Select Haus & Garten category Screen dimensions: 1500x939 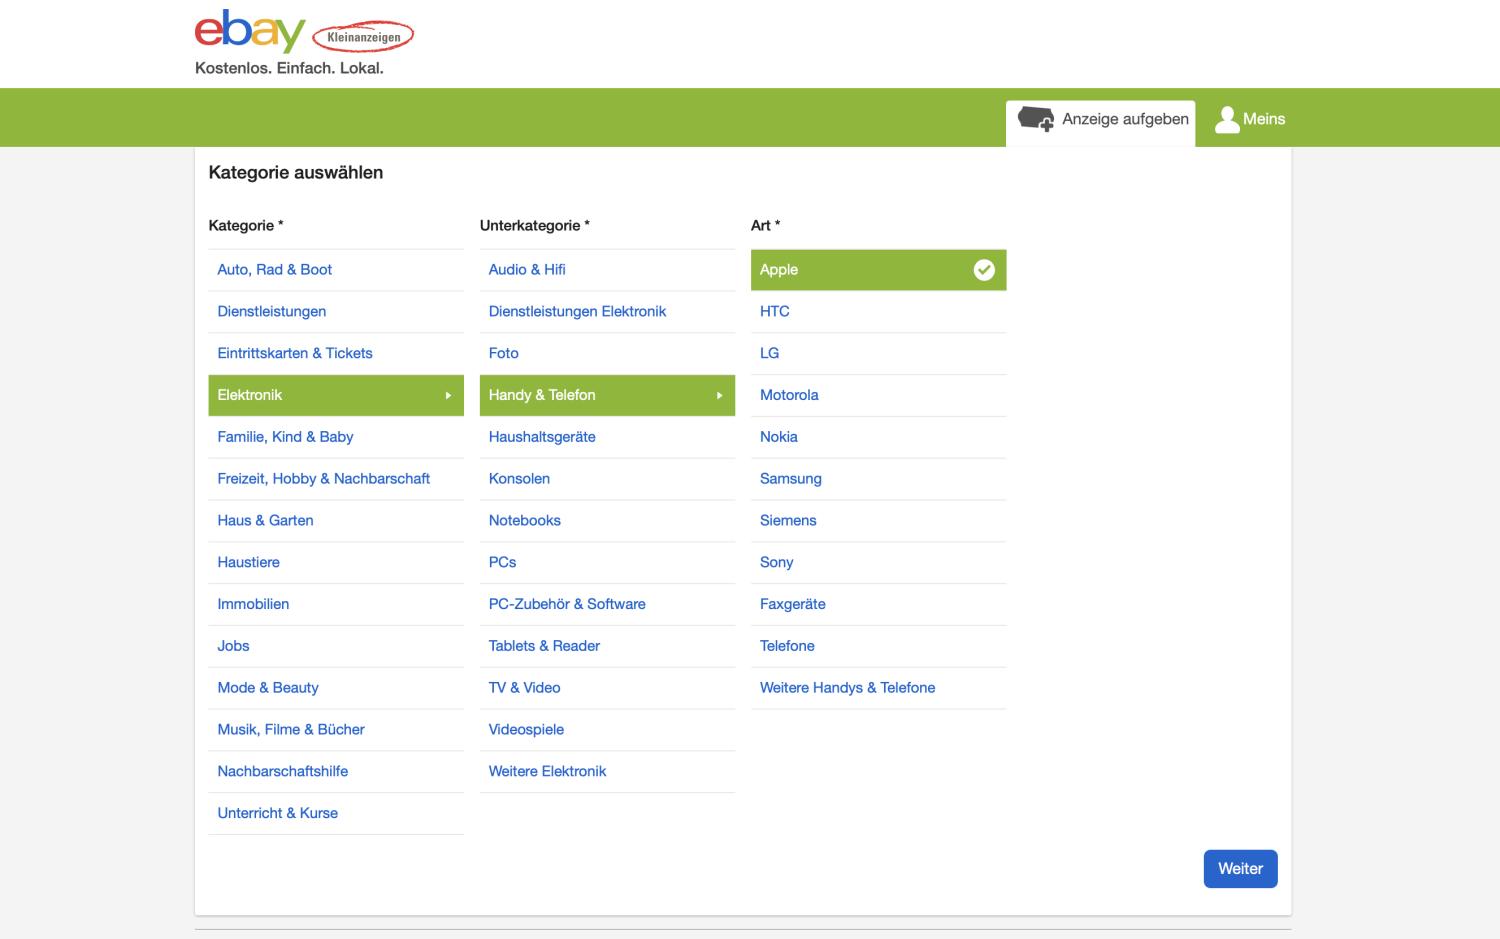pos(336,521)
